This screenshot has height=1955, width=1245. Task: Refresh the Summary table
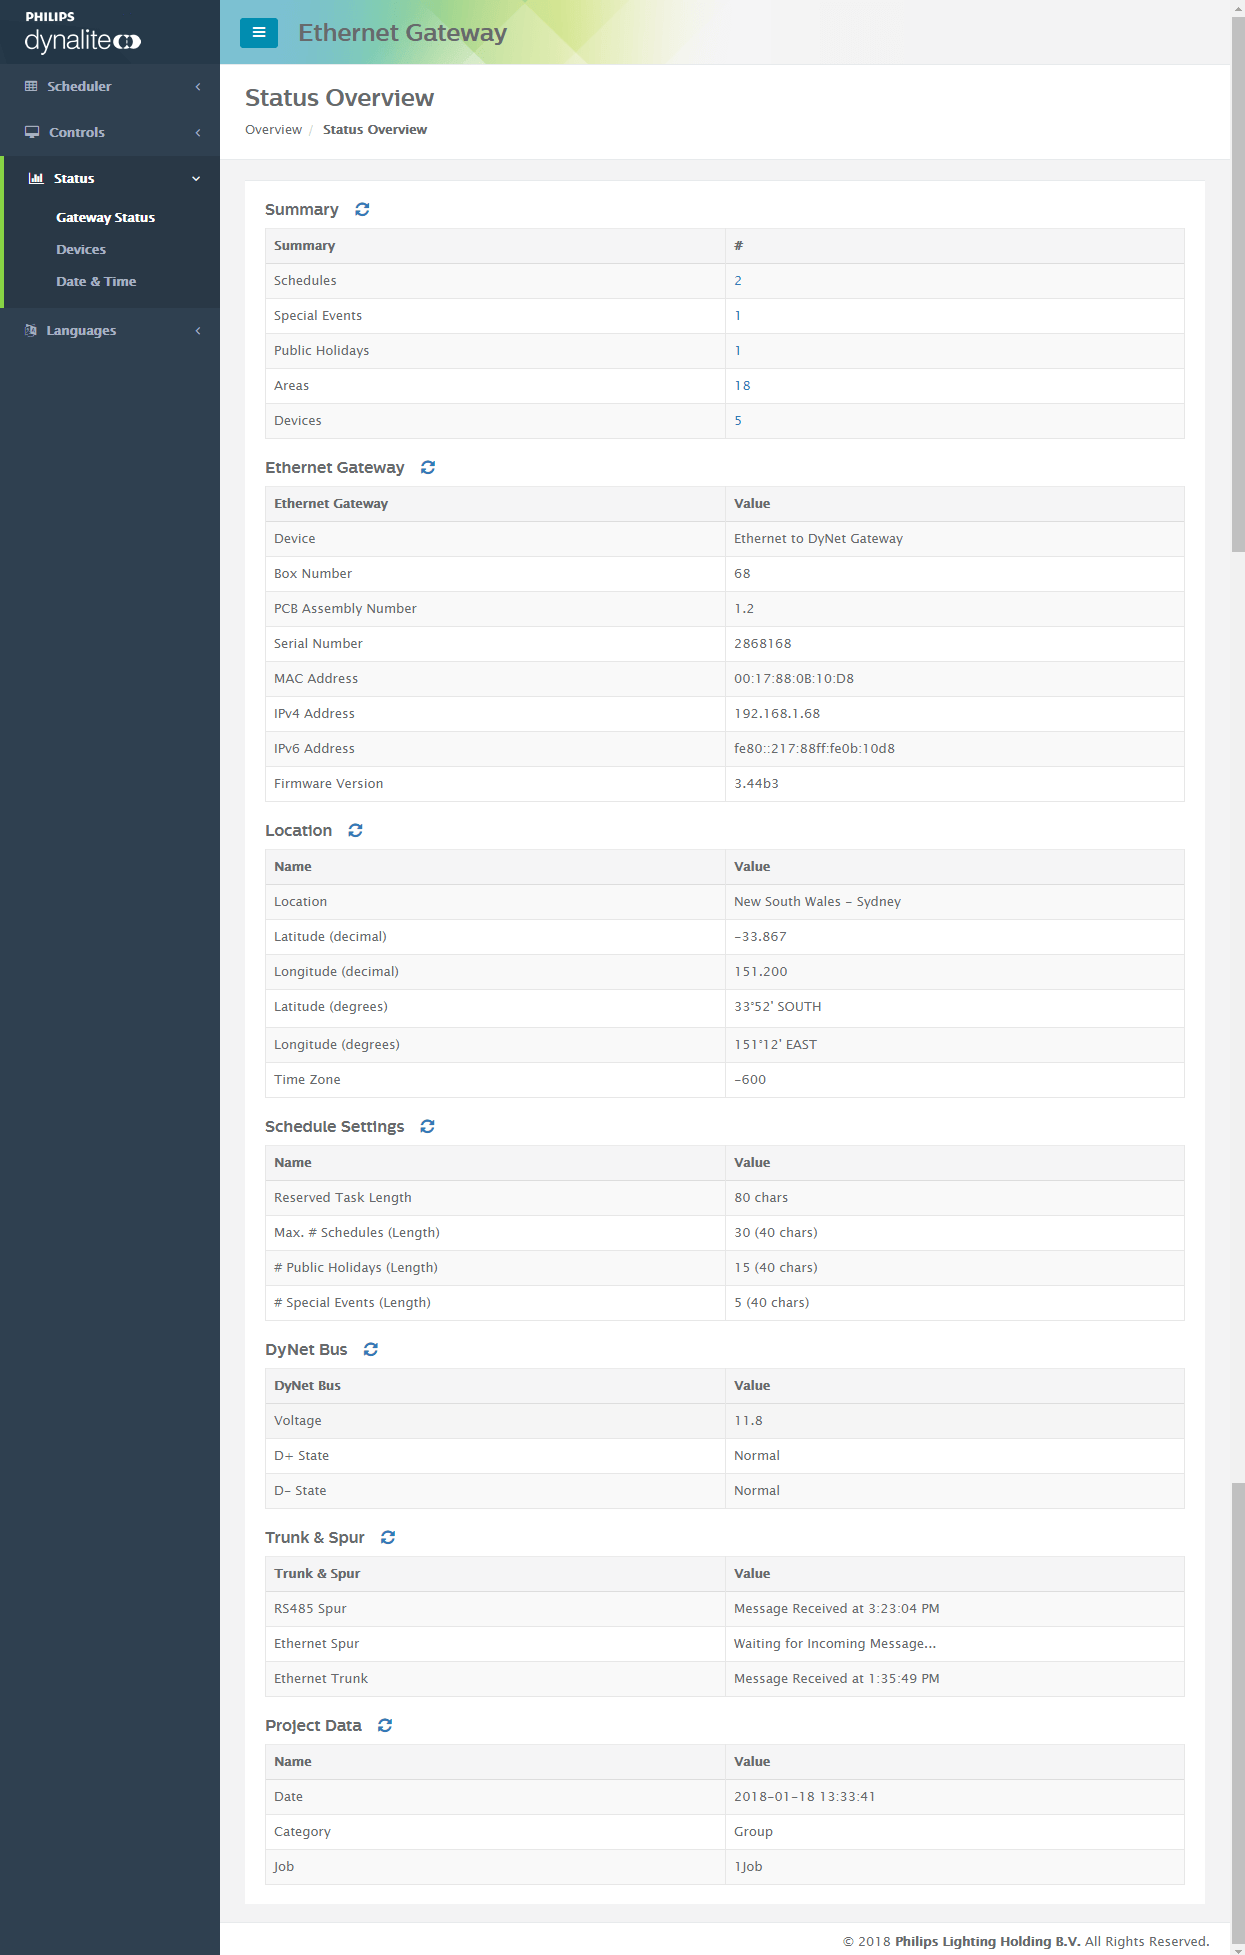(x=362, y=210)
